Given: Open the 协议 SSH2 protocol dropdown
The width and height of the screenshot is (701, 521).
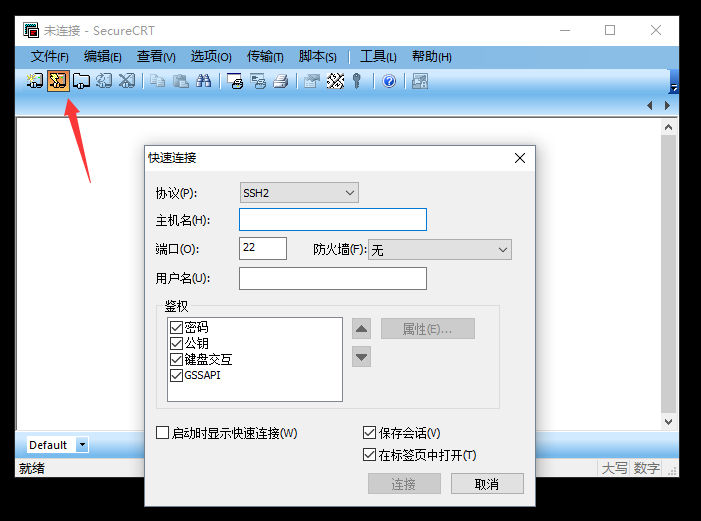Looking at the screenshot, I should pyautogui.click(x=299, y=193).
